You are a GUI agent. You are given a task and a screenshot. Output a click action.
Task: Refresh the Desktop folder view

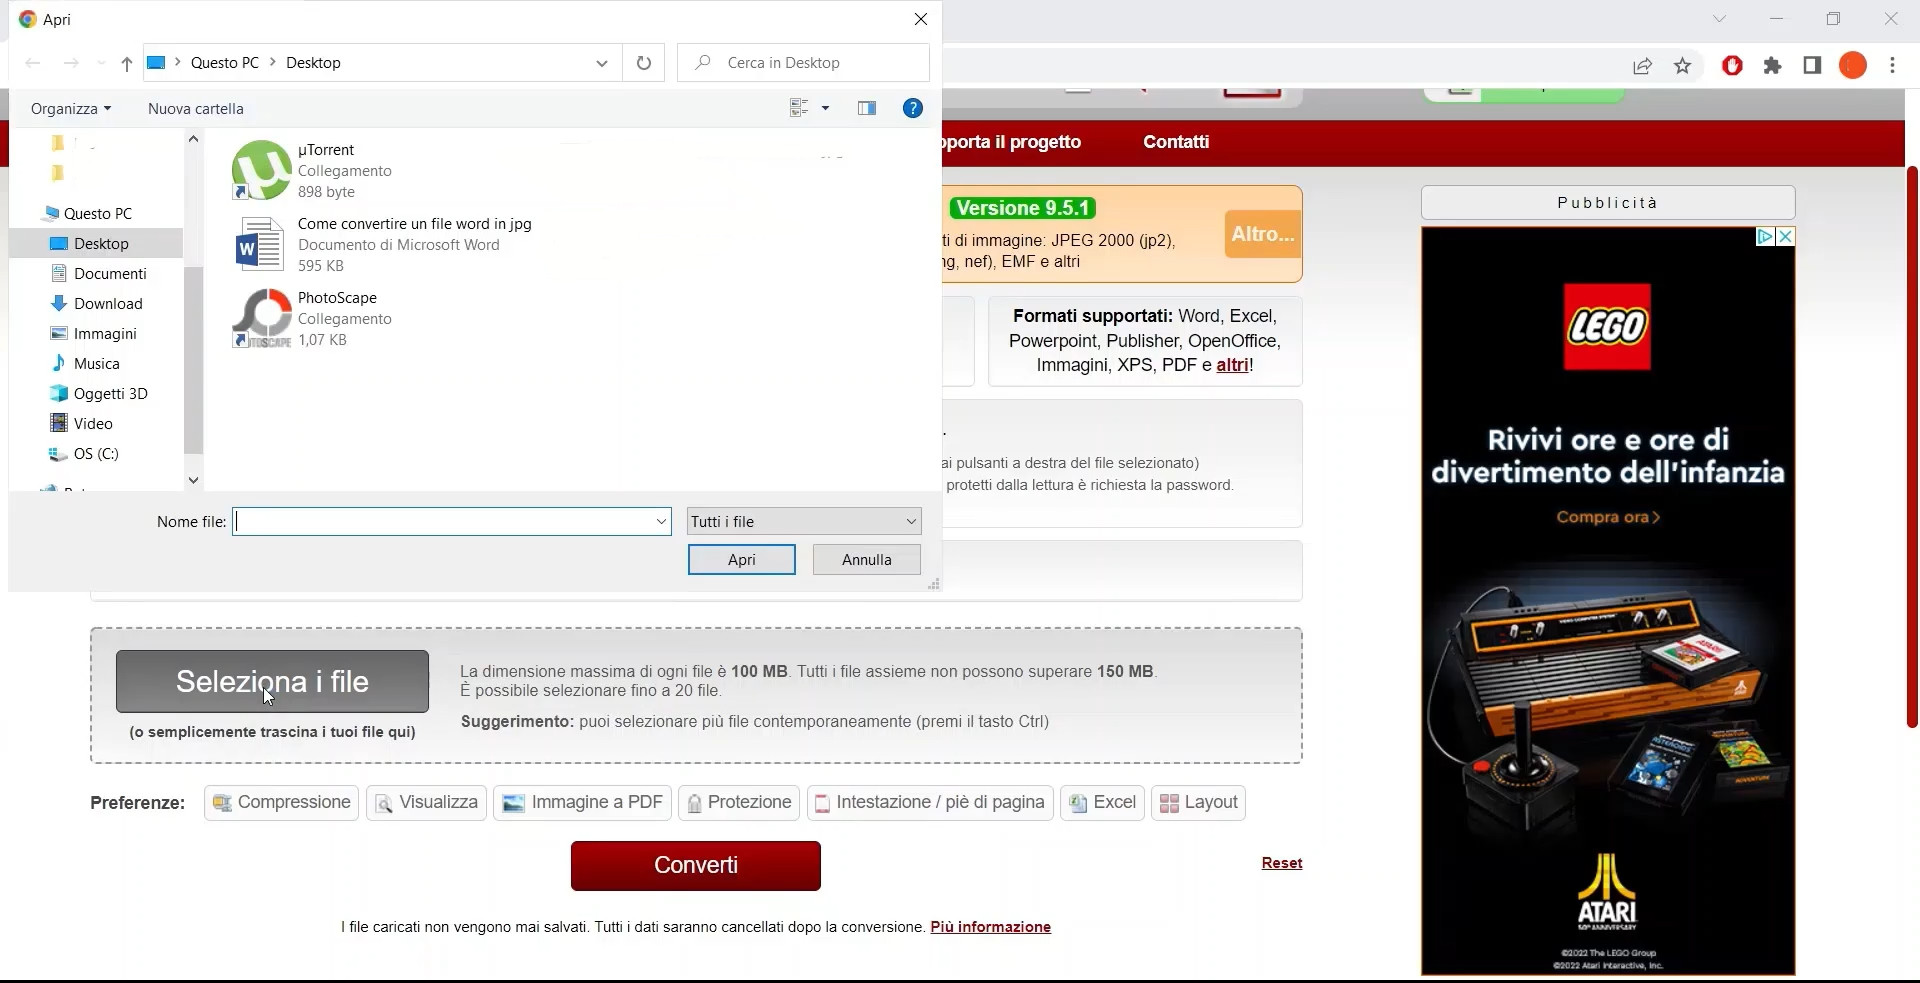coord(643,62)
